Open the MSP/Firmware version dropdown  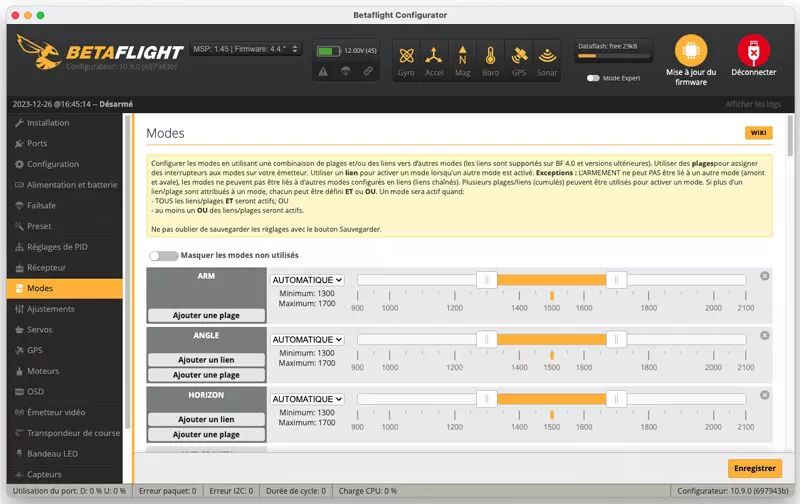246,49
